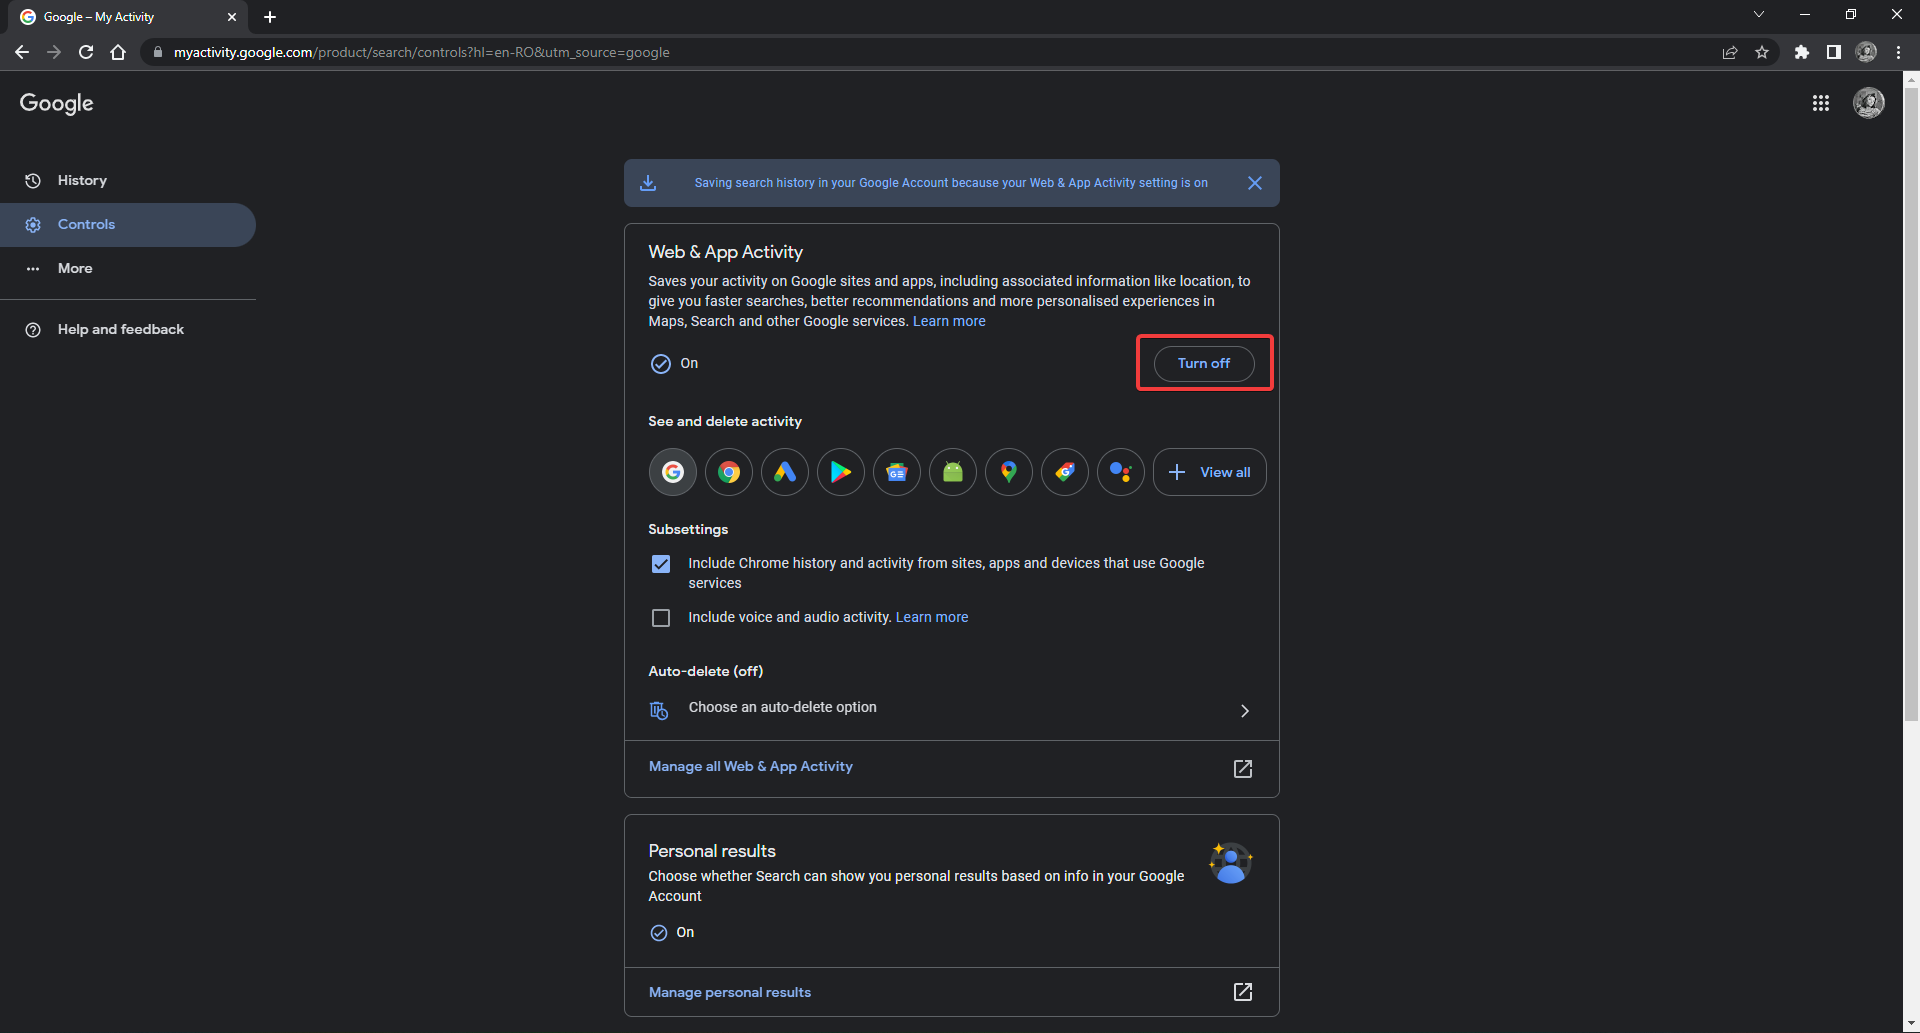Uncheck Include Chrome history and activity
Image resolution: width=1920 pixels, height=1033 pixels.
[661, 564]
